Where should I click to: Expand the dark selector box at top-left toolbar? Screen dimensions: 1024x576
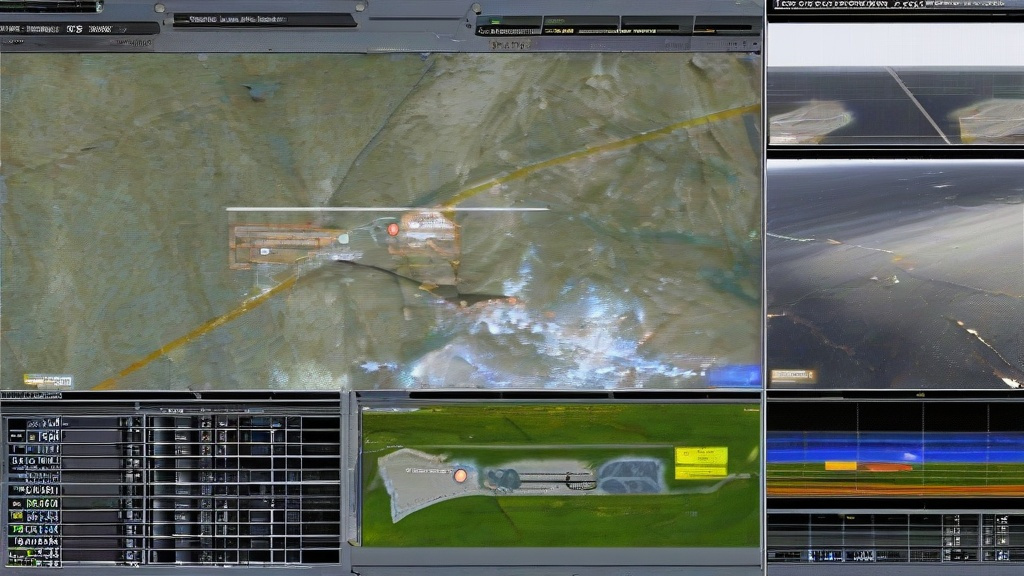tap(80, 29)
